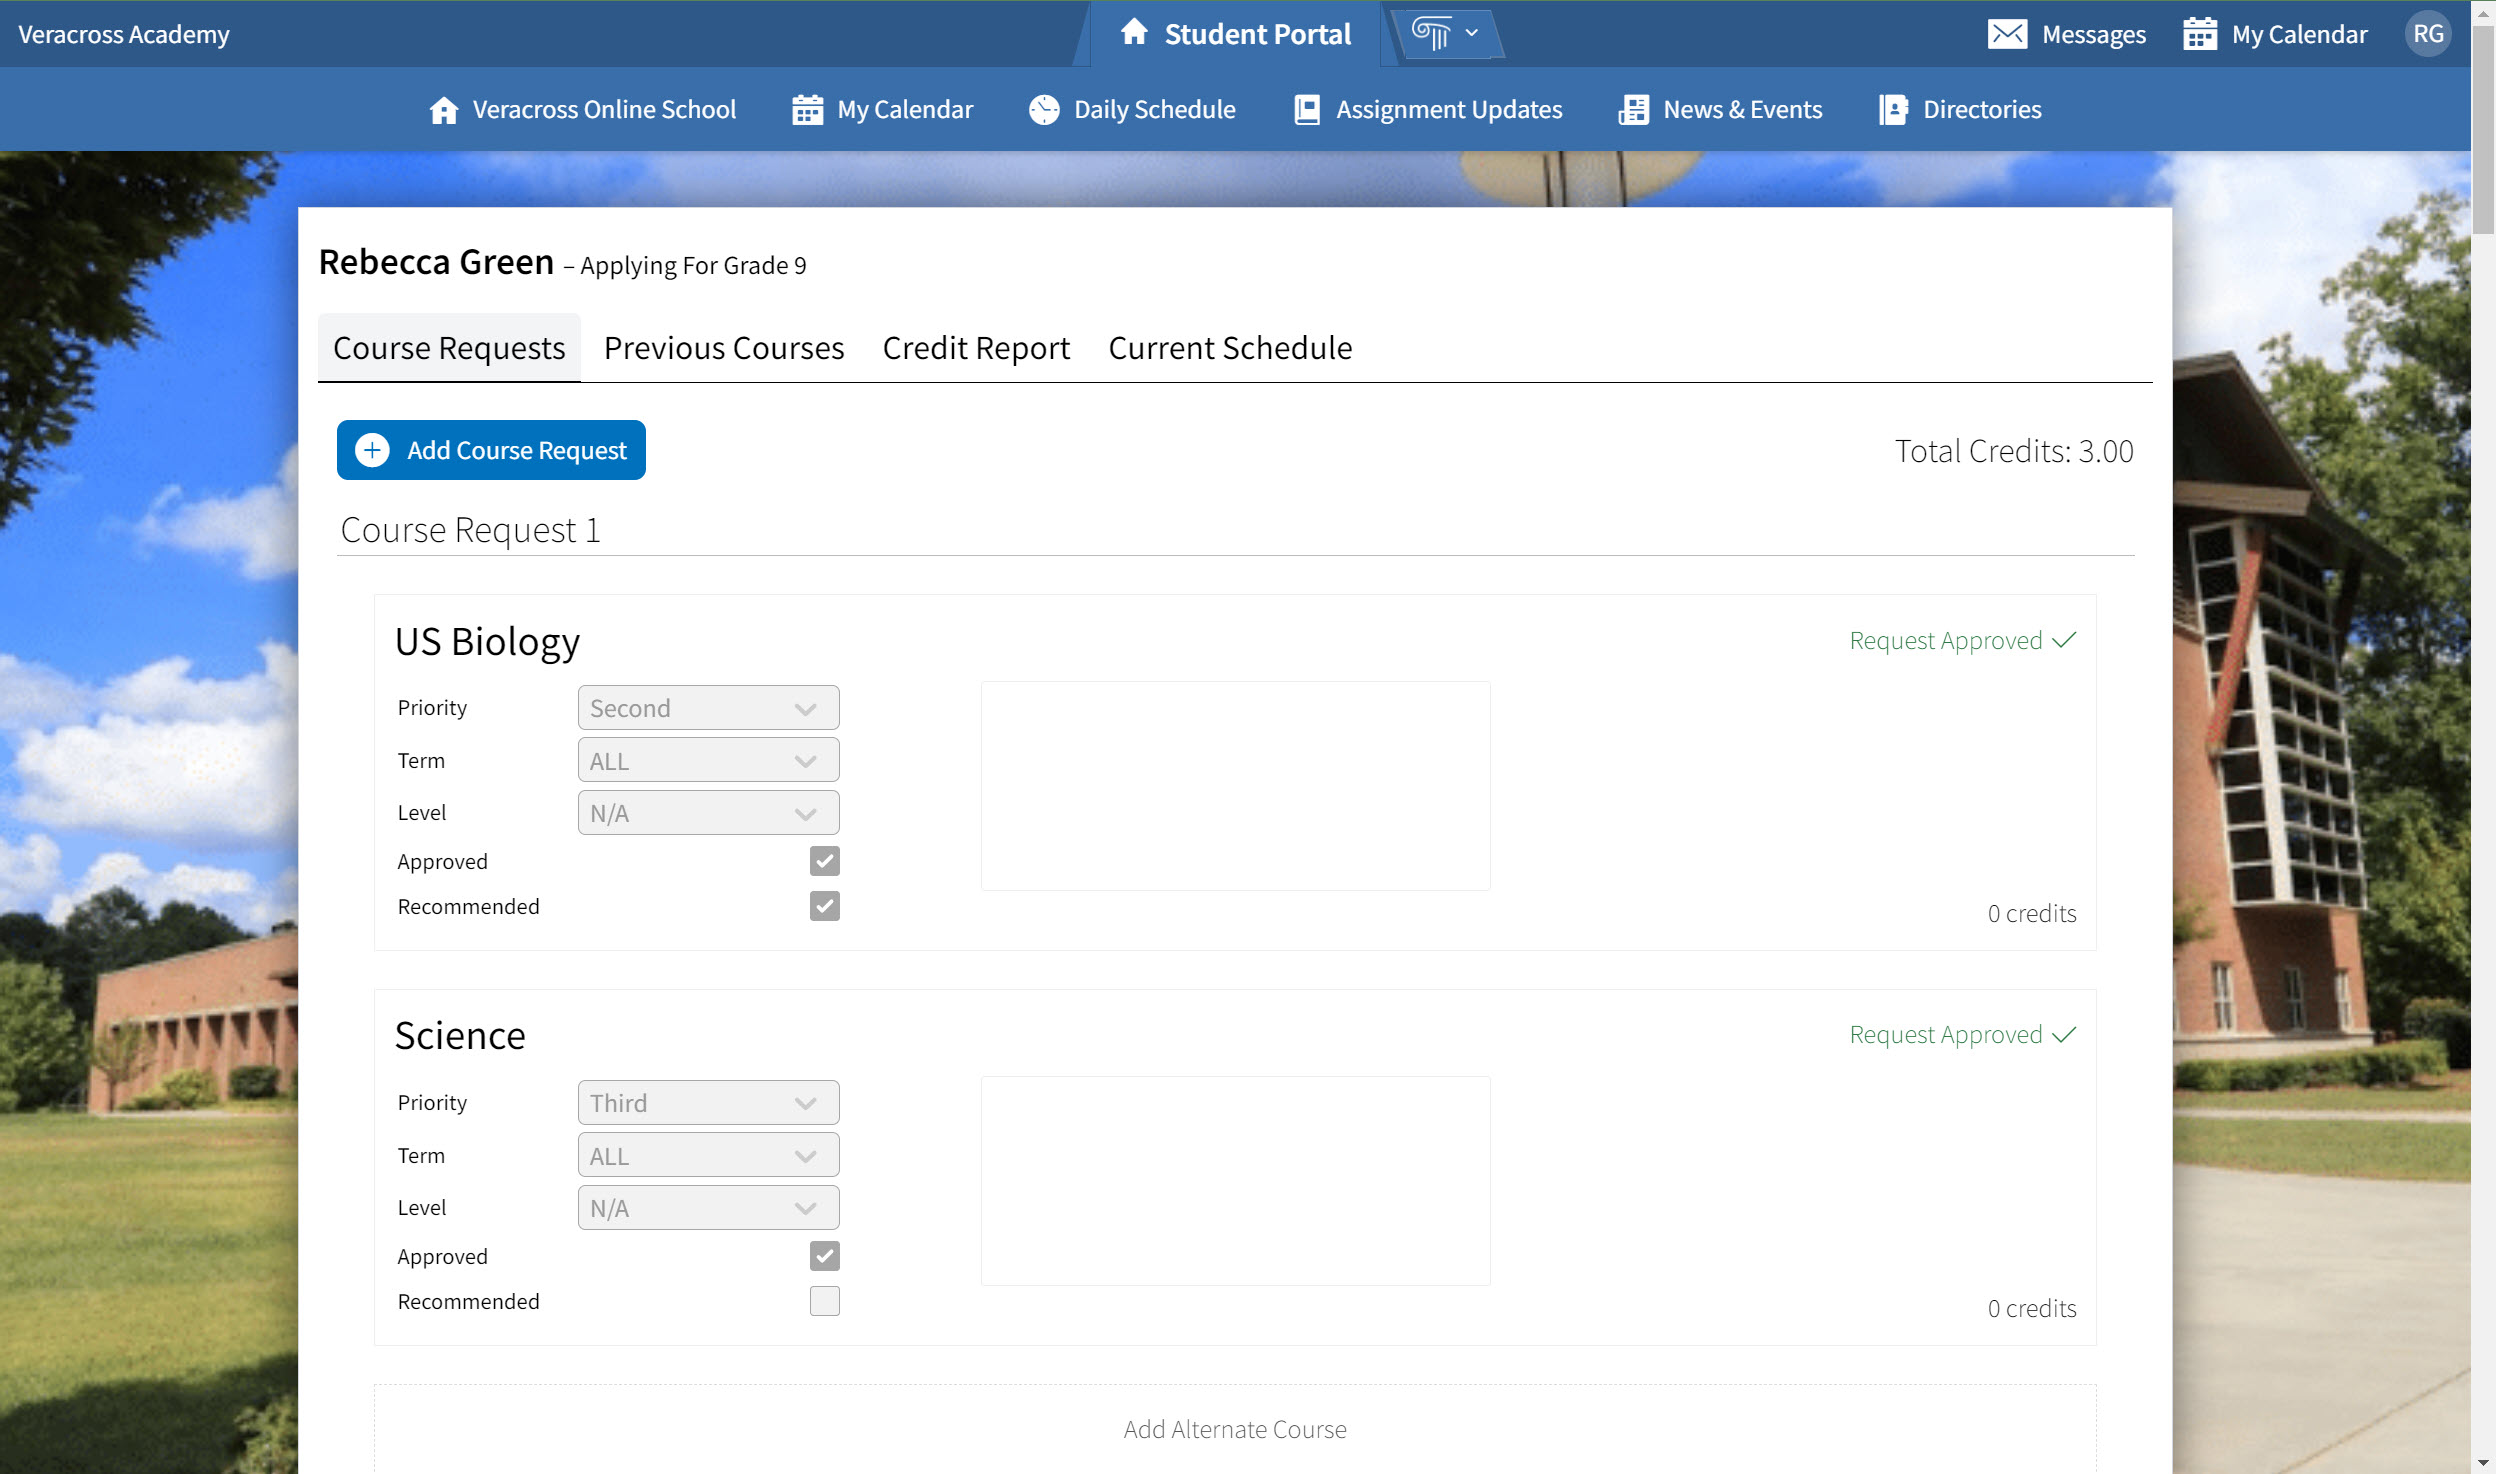Viewport: 2496px width, 1474px height.
Task: Click the Directories contact-book icon
Action: pyautogui.click(x=1892, y=110)
